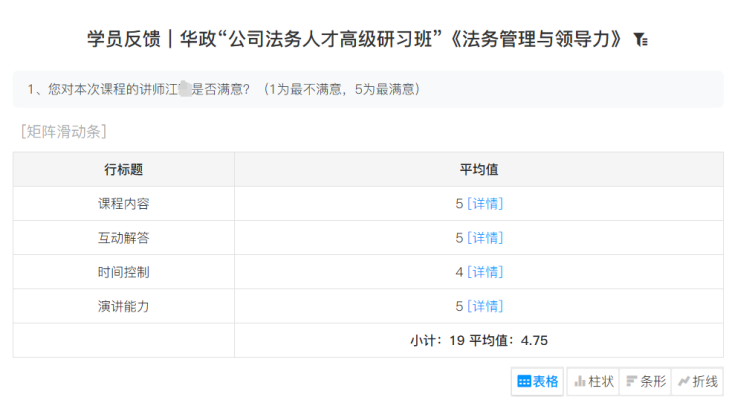Select the 互动解答 row label

point(123,238)
